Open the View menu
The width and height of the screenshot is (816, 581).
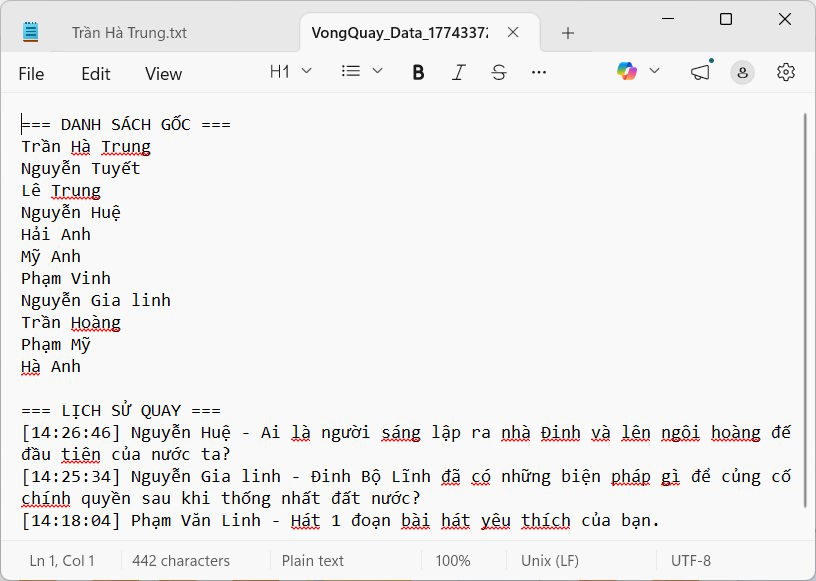point(163,73)
